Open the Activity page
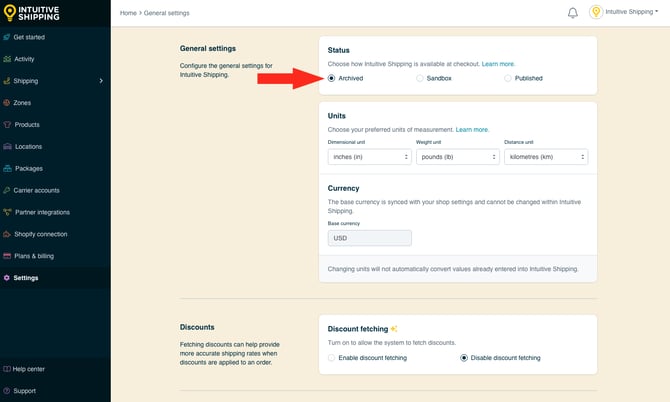 click(x=24, y=59)
